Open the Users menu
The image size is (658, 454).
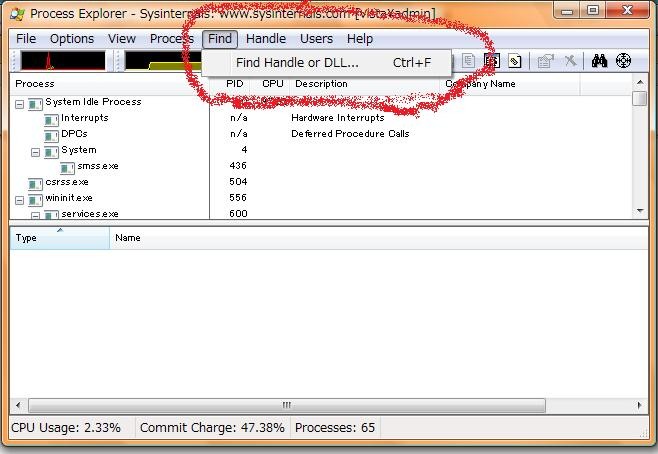(316, 39)
